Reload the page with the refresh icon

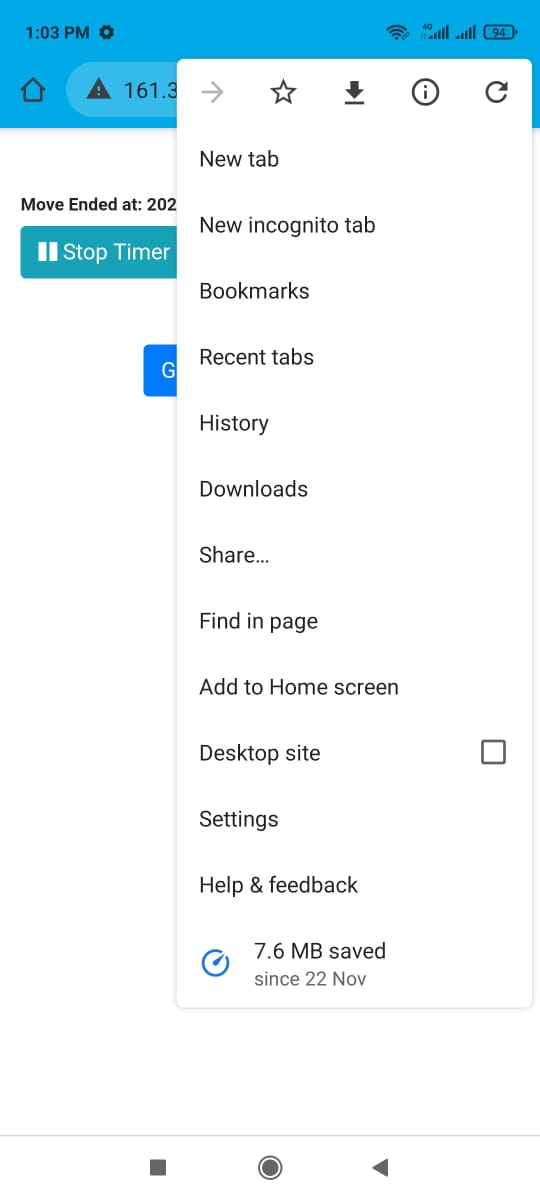pos(496,93)
